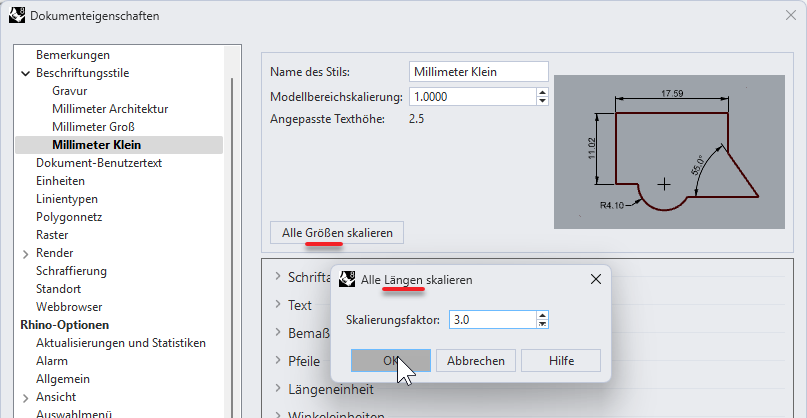Open the Raster settings page

click(52, 235)
